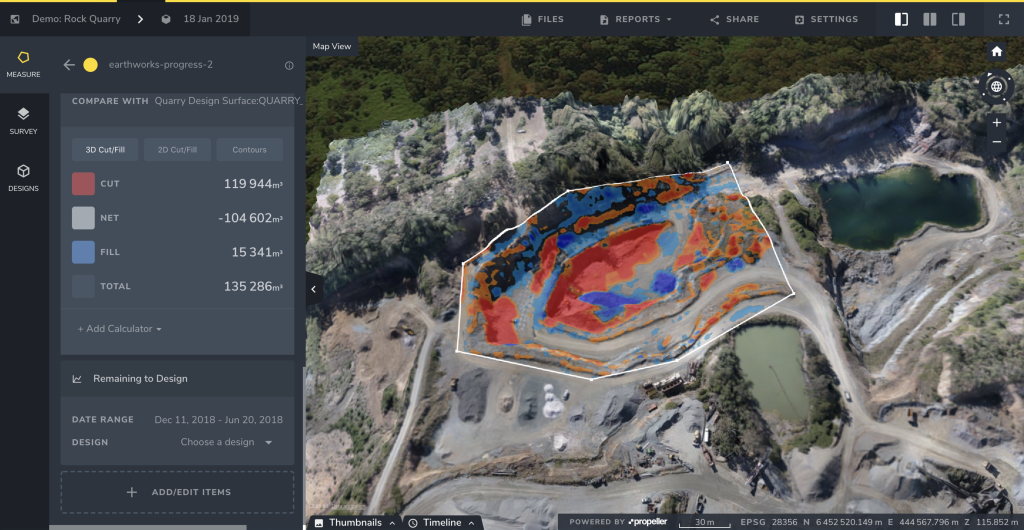The width and height of the screenshot is (1024, 530).
Task: Open the Reports dropdown menu
Action: pos(635,19)
